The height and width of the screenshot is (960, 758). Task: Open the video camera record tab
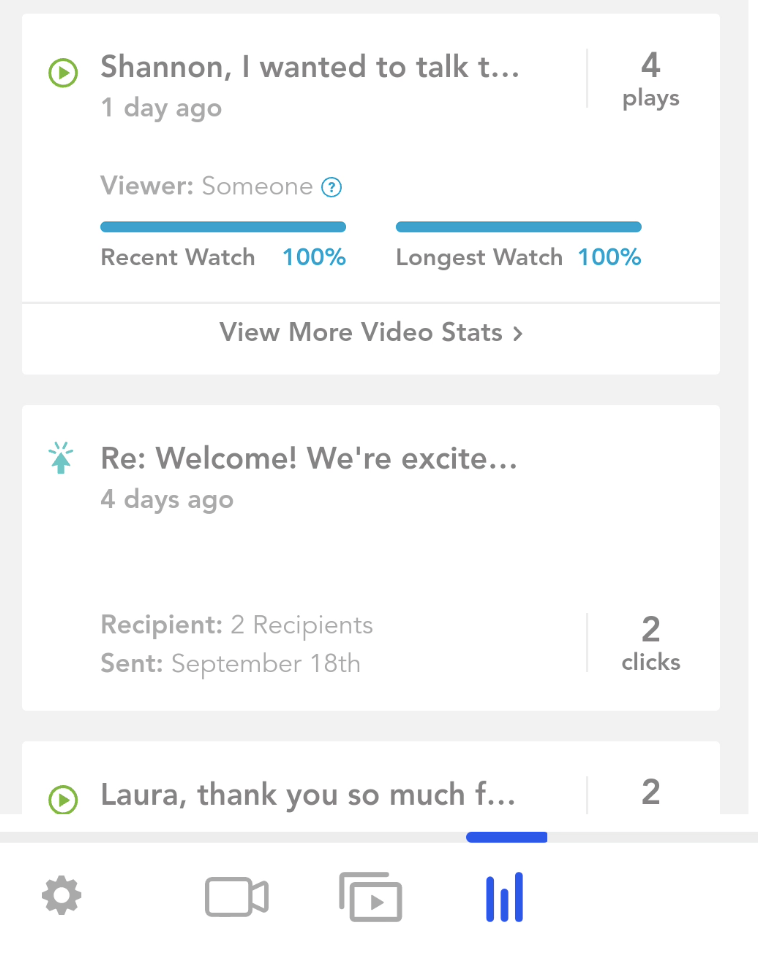(237, 897)
